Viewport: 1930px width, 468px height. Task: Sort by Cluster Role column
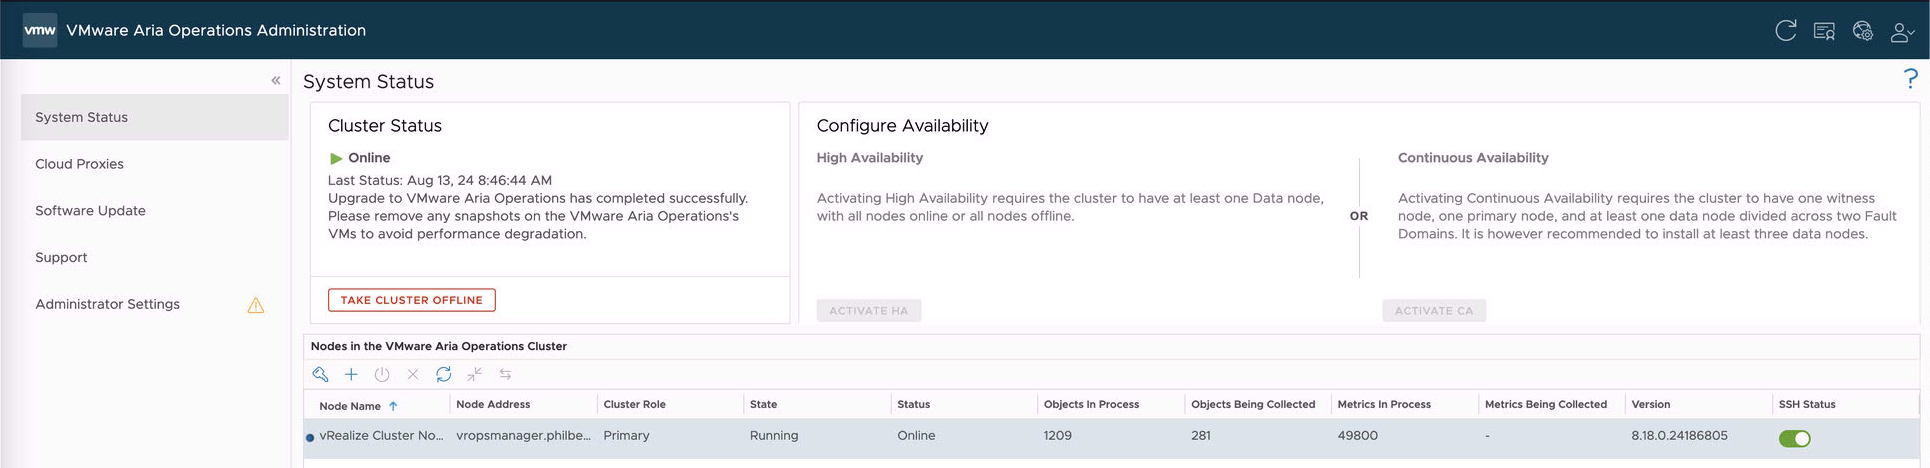click(x=634, y=404)
